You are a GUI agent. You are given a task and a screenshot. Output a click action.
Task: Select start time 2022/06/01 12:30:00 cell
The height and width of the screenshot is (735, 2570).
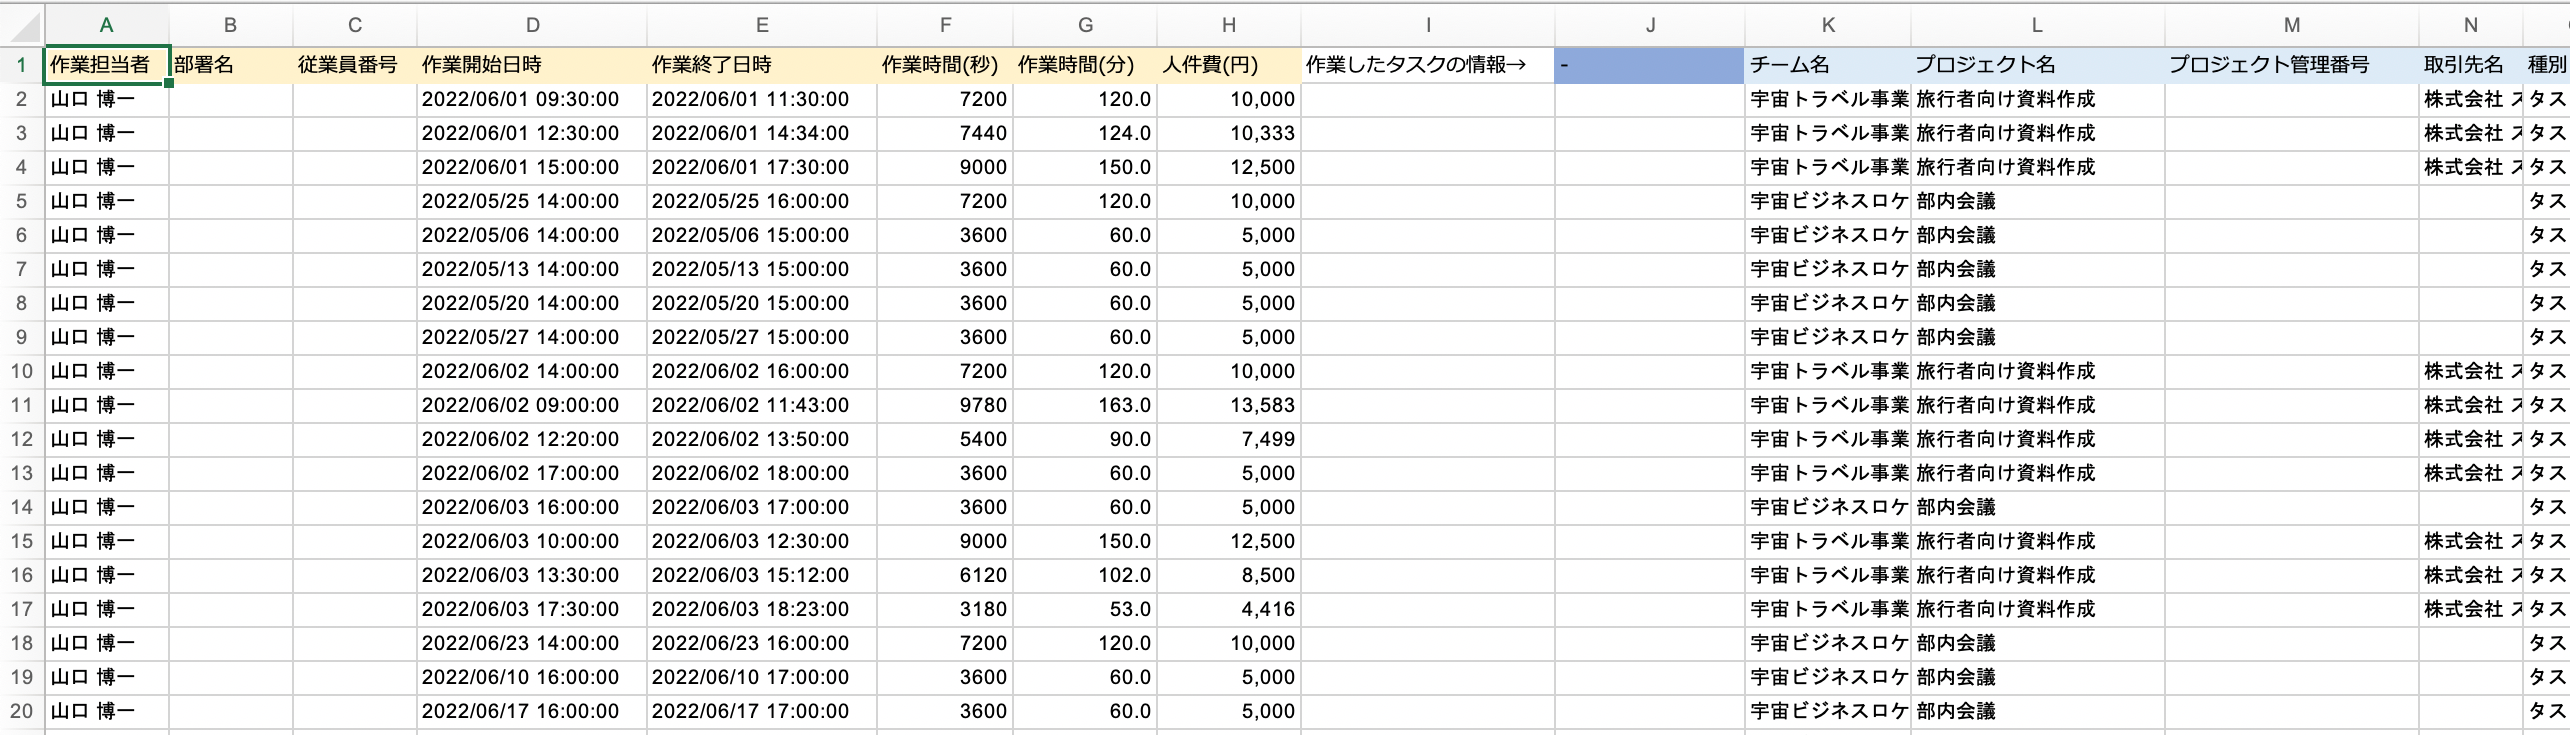532,133
